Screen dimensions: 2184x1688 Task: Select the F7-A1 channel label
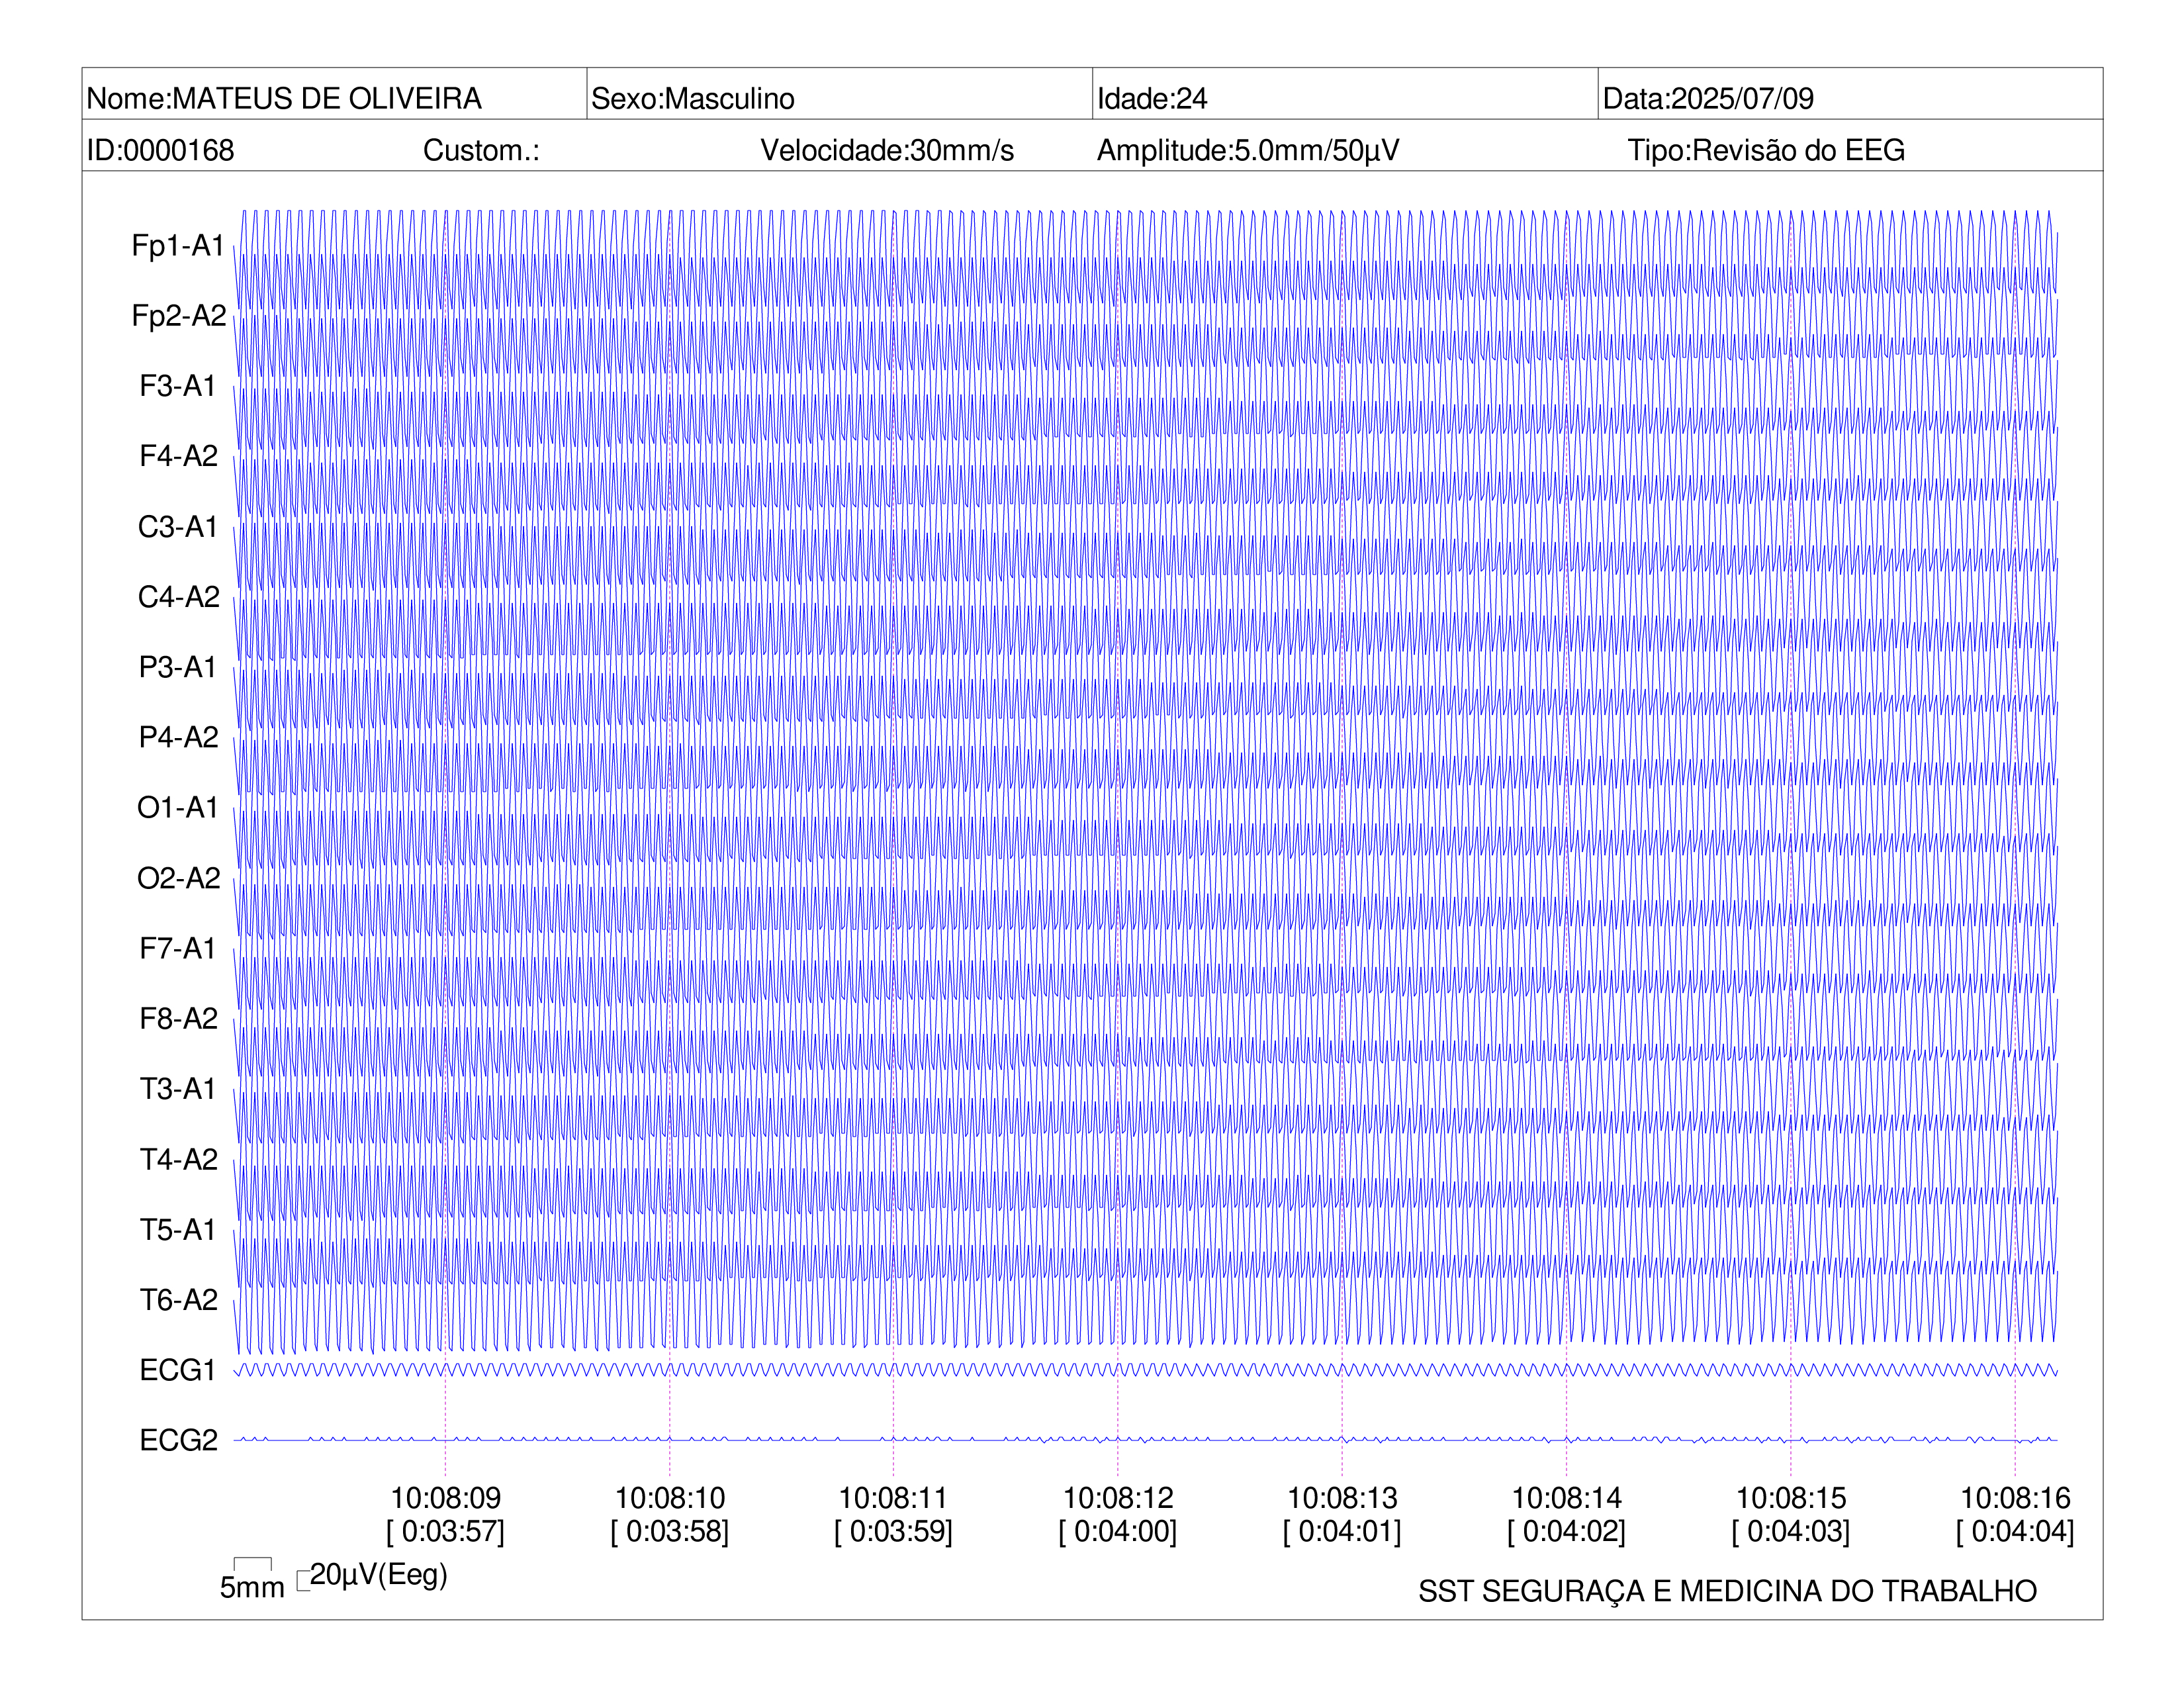coord(178,948)
